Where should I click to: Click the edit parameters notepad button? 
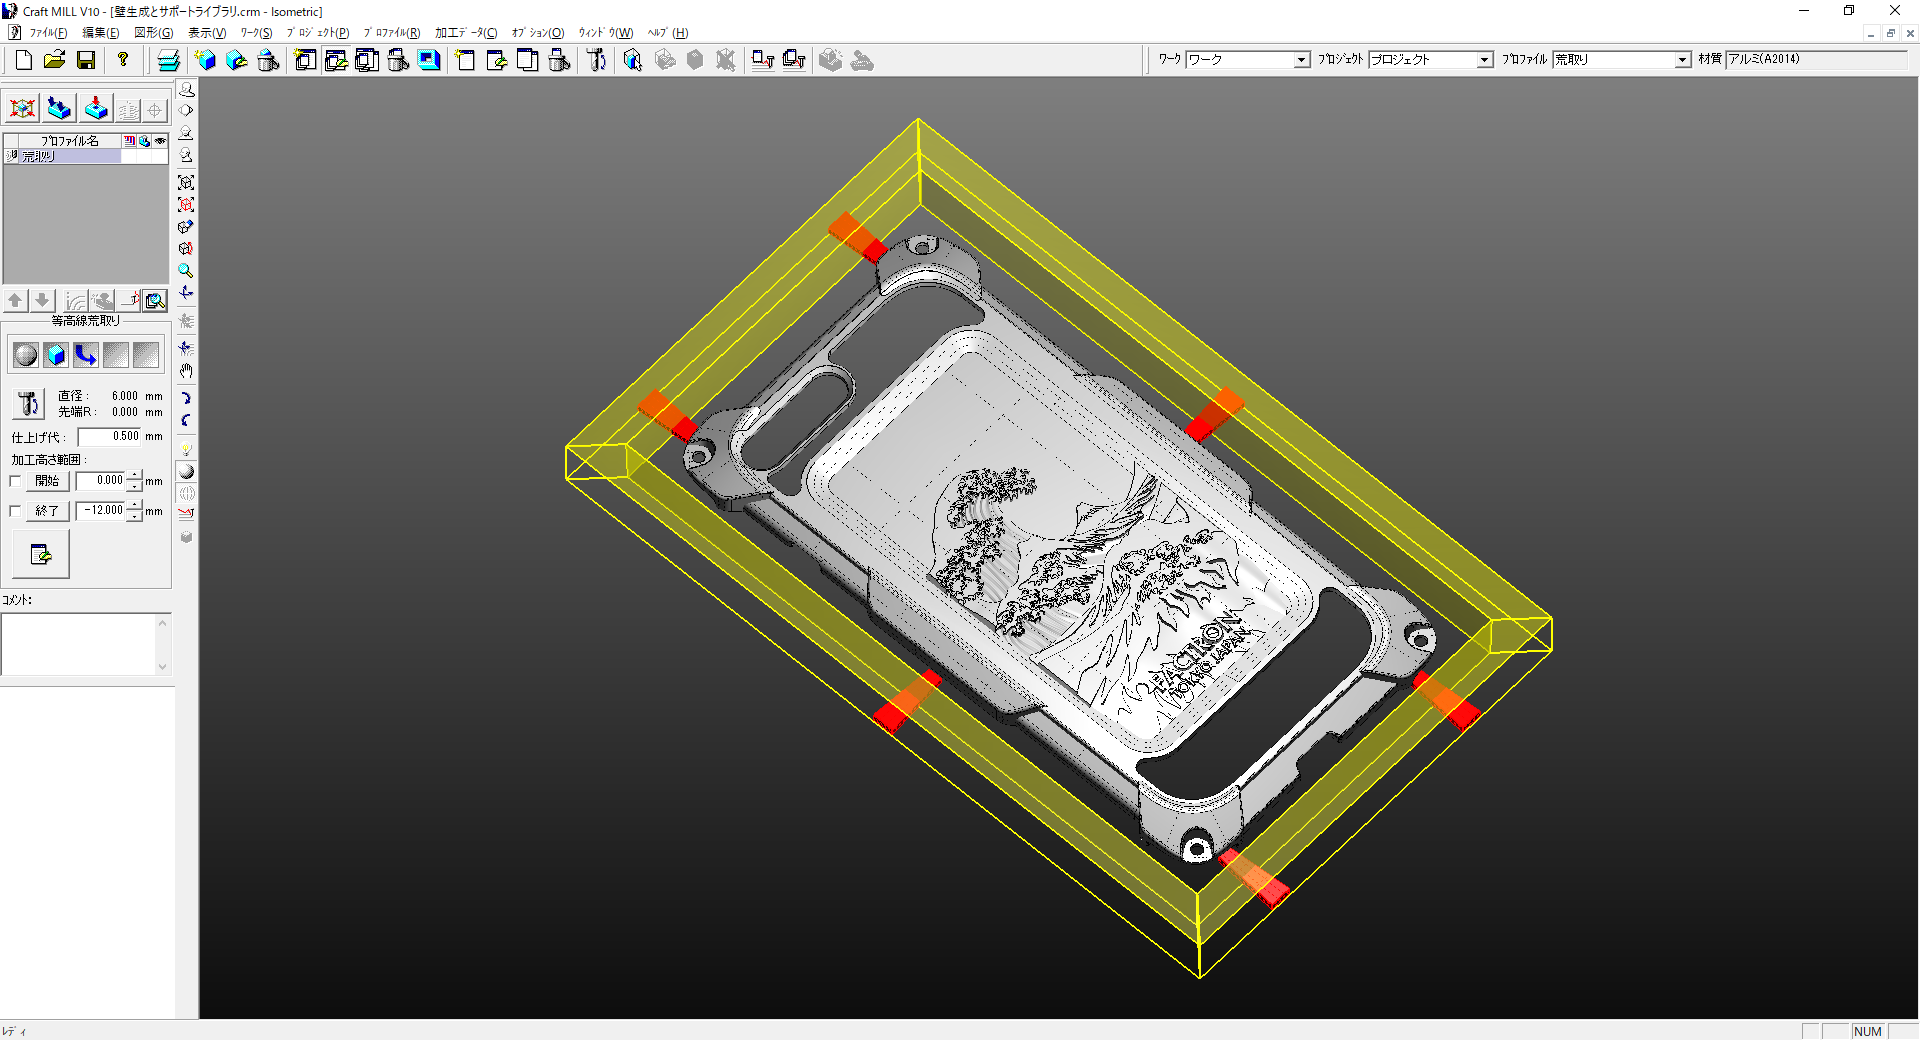click(41, 554)
